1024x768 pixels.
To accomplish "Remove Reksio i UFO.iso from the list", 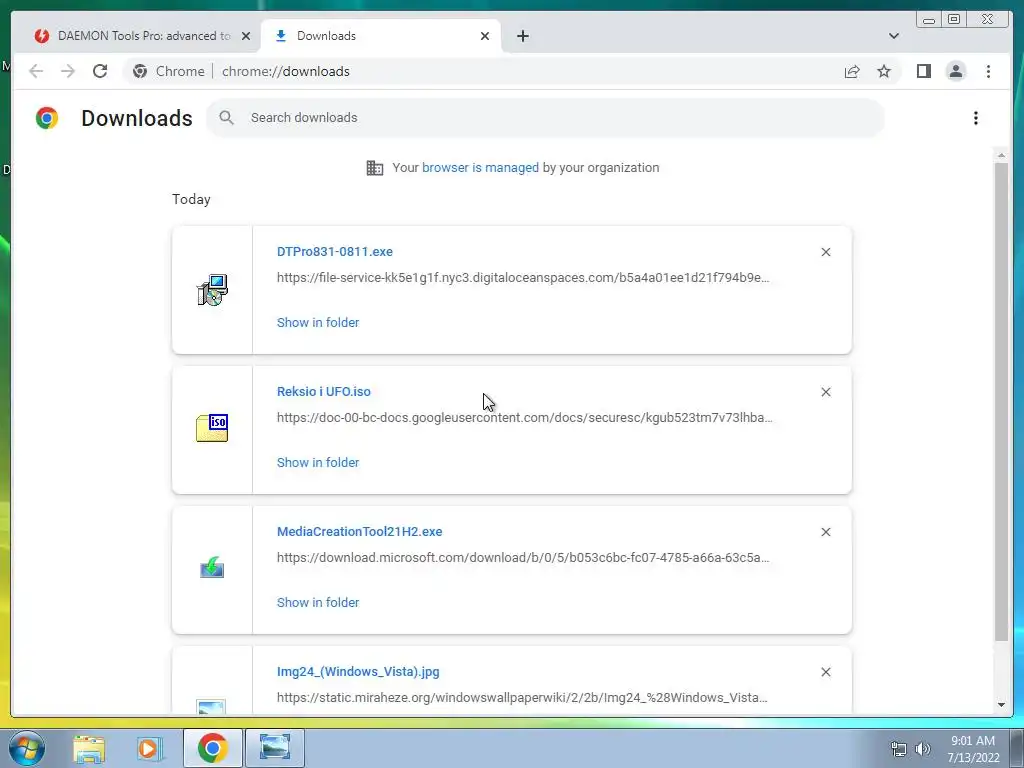I will pos(825,392).
